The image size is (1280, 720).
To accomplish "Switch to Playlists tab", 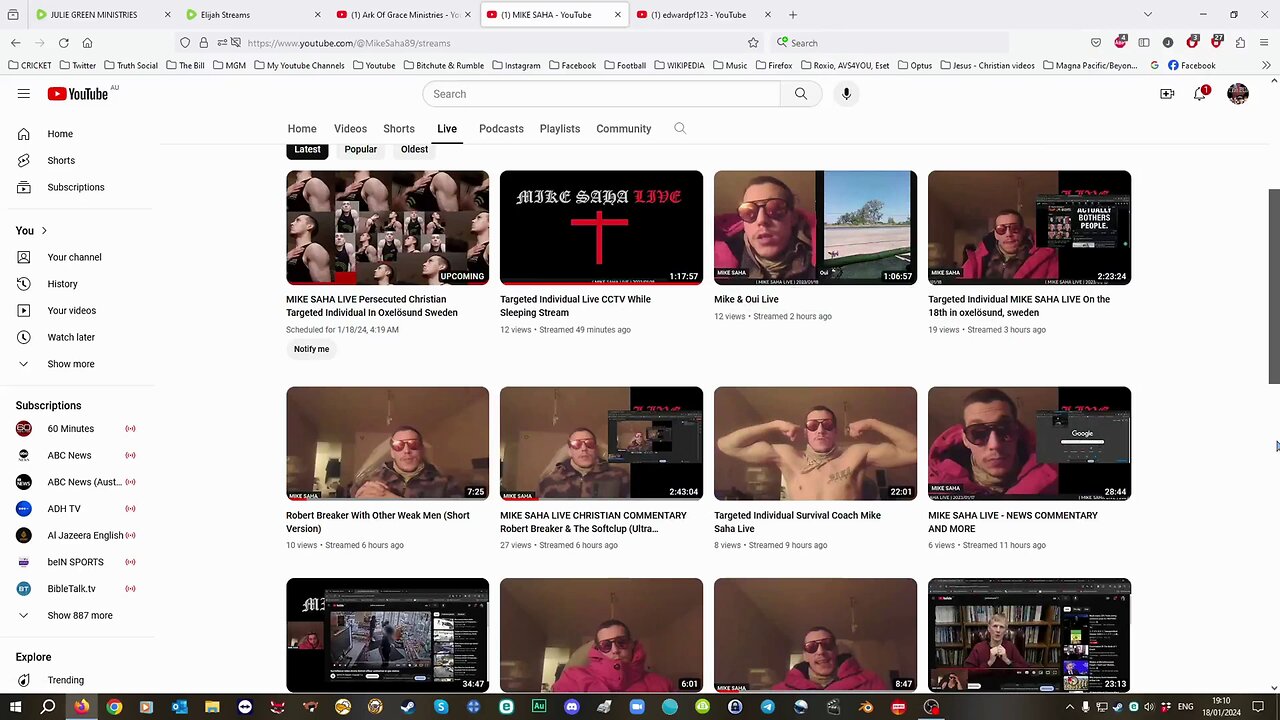I will 560,129.
